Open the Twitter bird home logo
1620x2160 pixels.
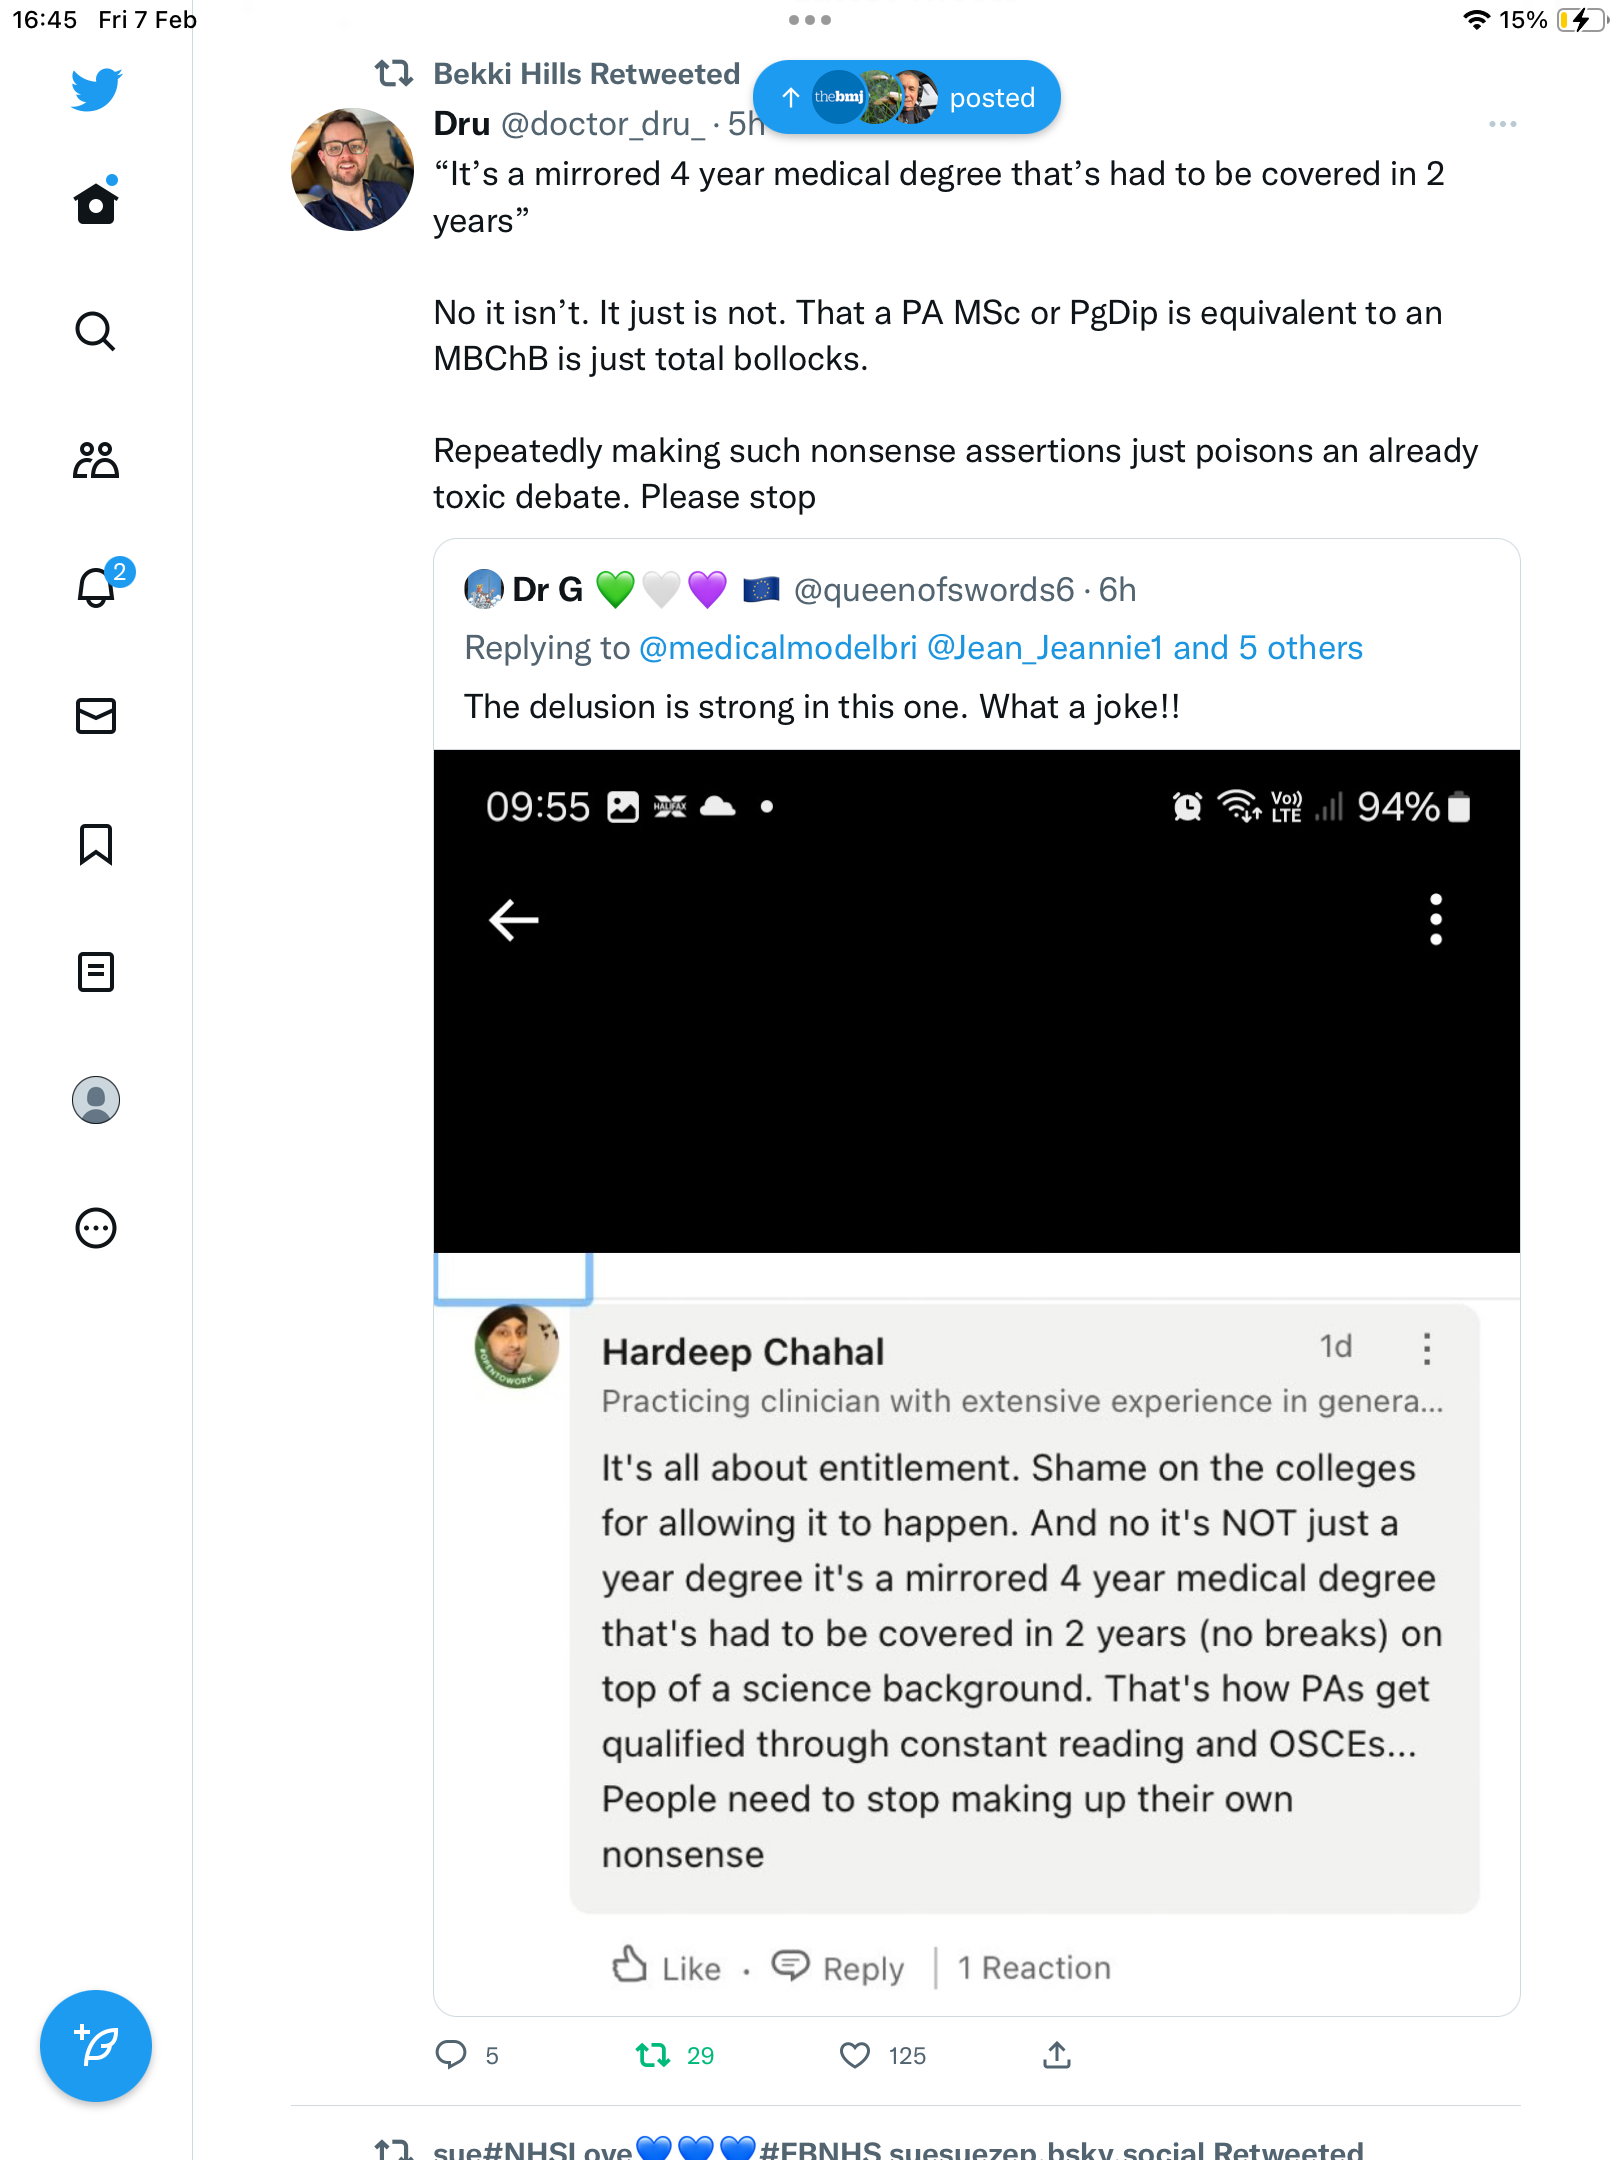96,89
